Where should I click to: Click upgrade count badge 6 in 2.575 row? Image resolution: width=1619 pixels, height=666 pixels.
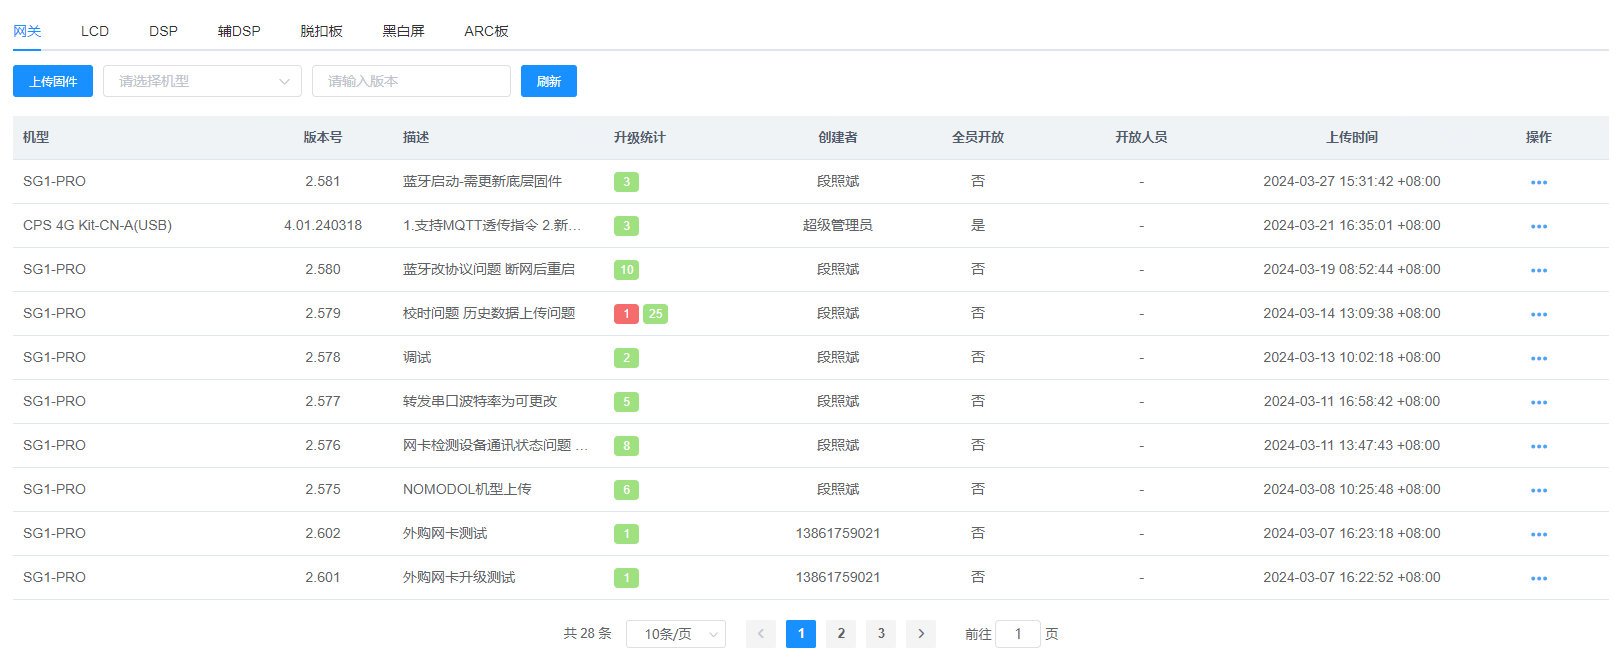[626, 490]
